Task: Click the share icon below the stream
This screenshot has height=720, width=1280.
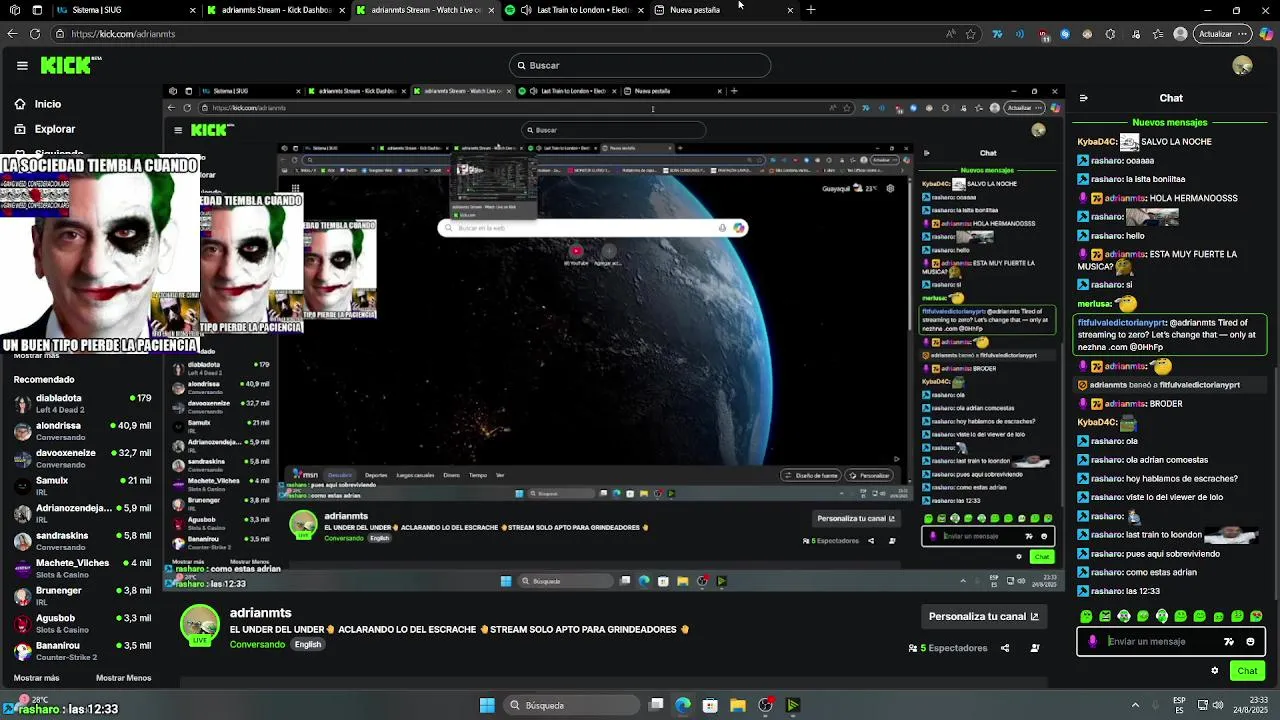Action: (1005, 648)
